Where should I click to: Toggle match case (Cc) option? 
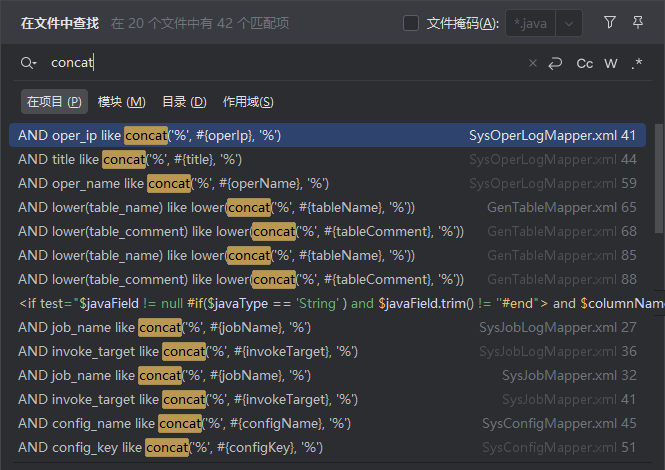(x=584, y=64)
